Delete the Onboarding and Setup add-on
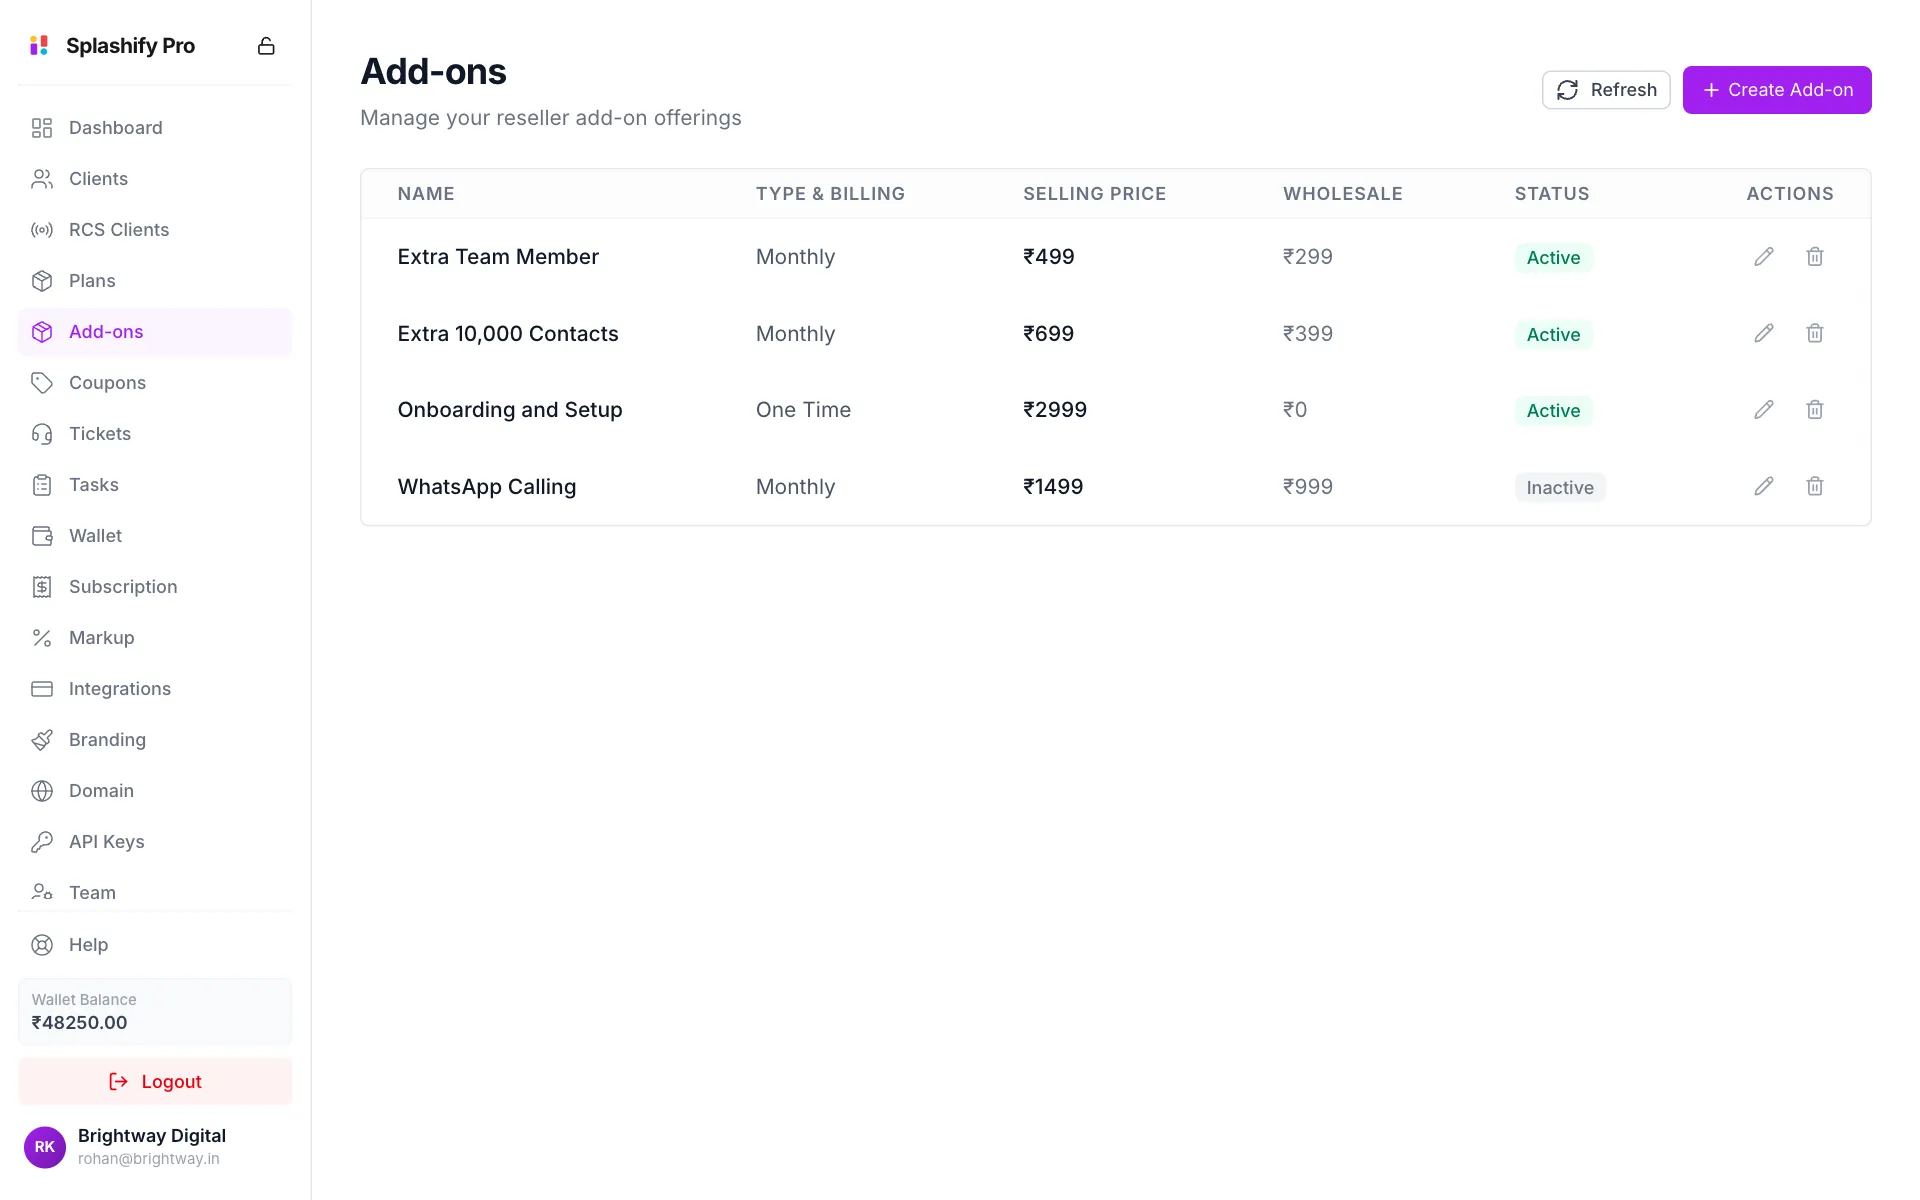 click(x=1815, y=410)
